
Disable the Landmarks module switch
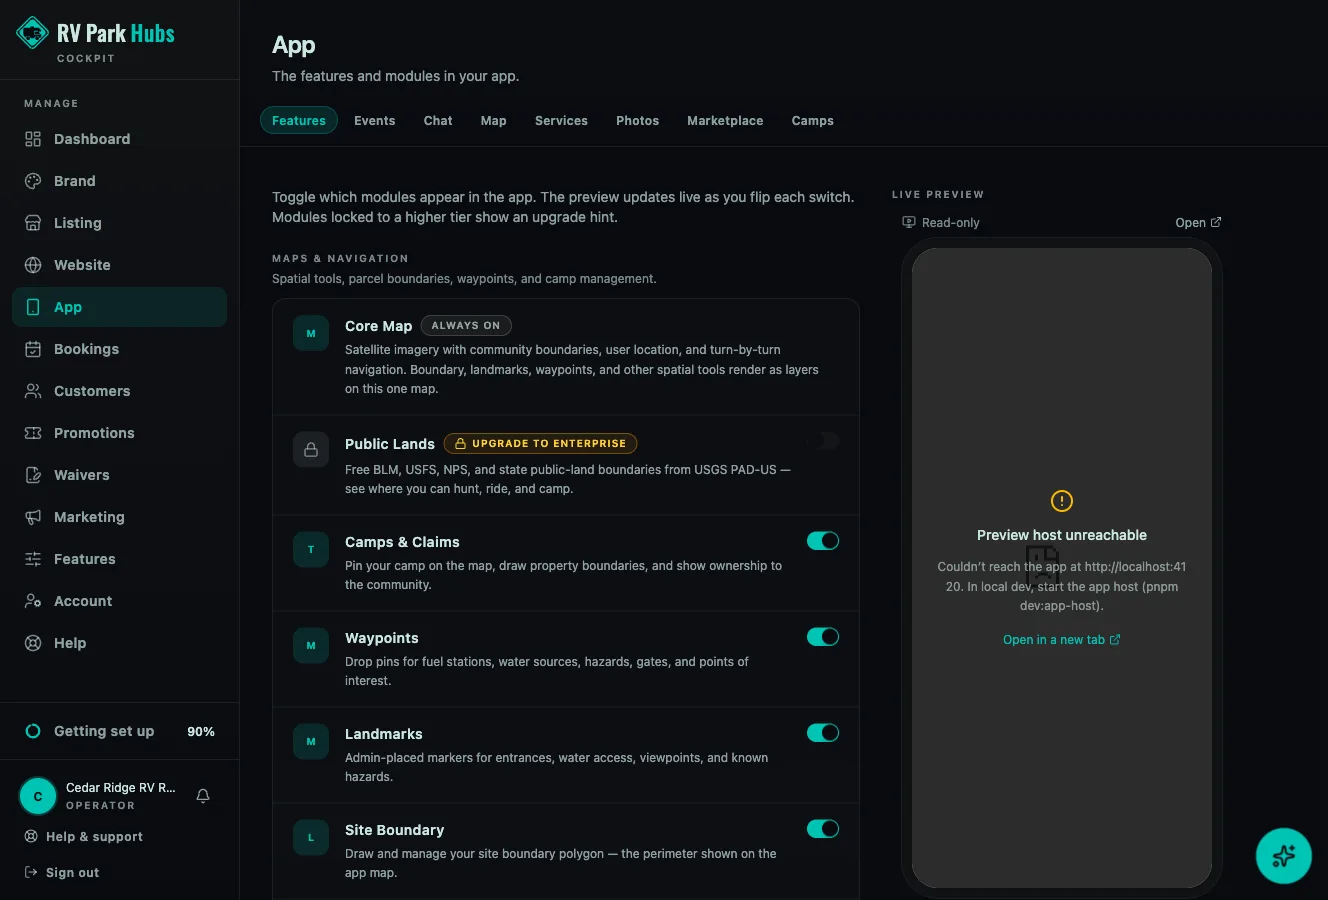tap(823, 733)
